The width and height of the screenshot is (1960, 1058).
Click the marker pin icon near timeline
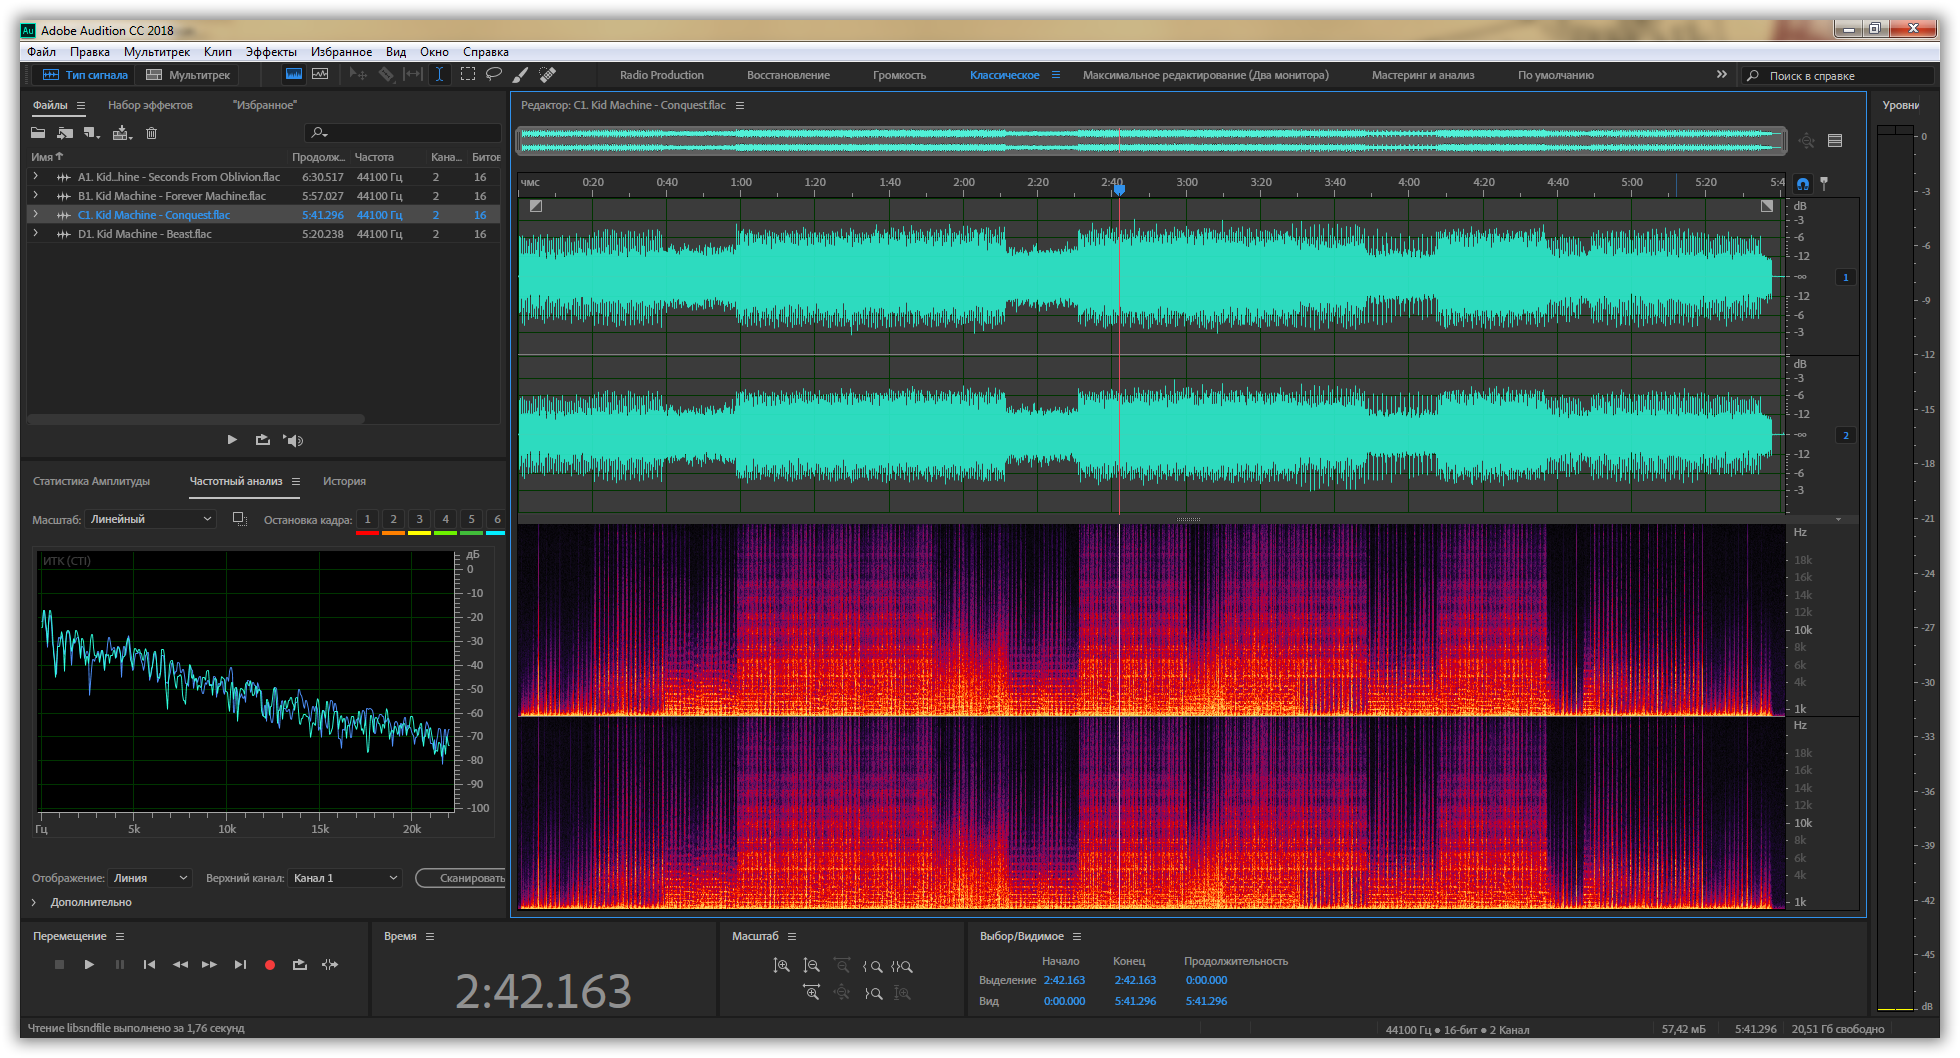[1824, 183]
